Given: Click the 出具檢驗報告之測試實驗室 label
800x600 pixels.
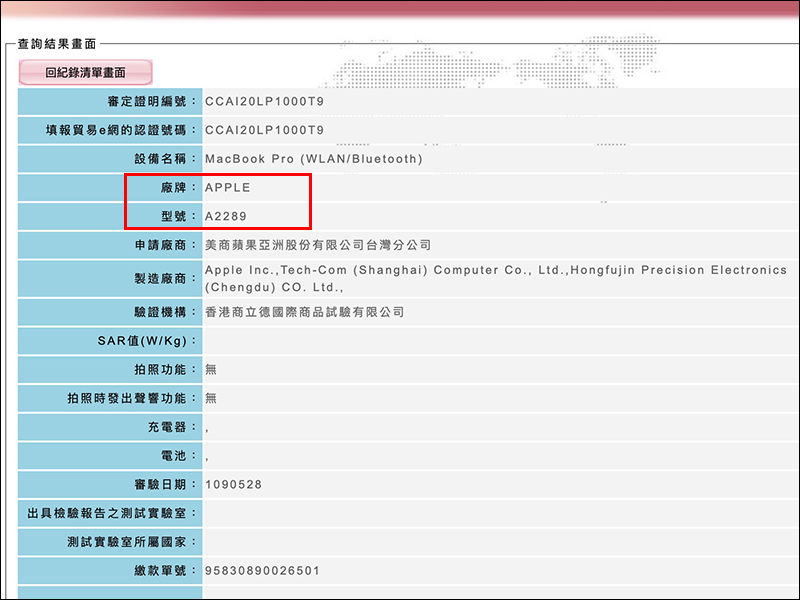Looking at the screenshot, I should coord(112,513).
